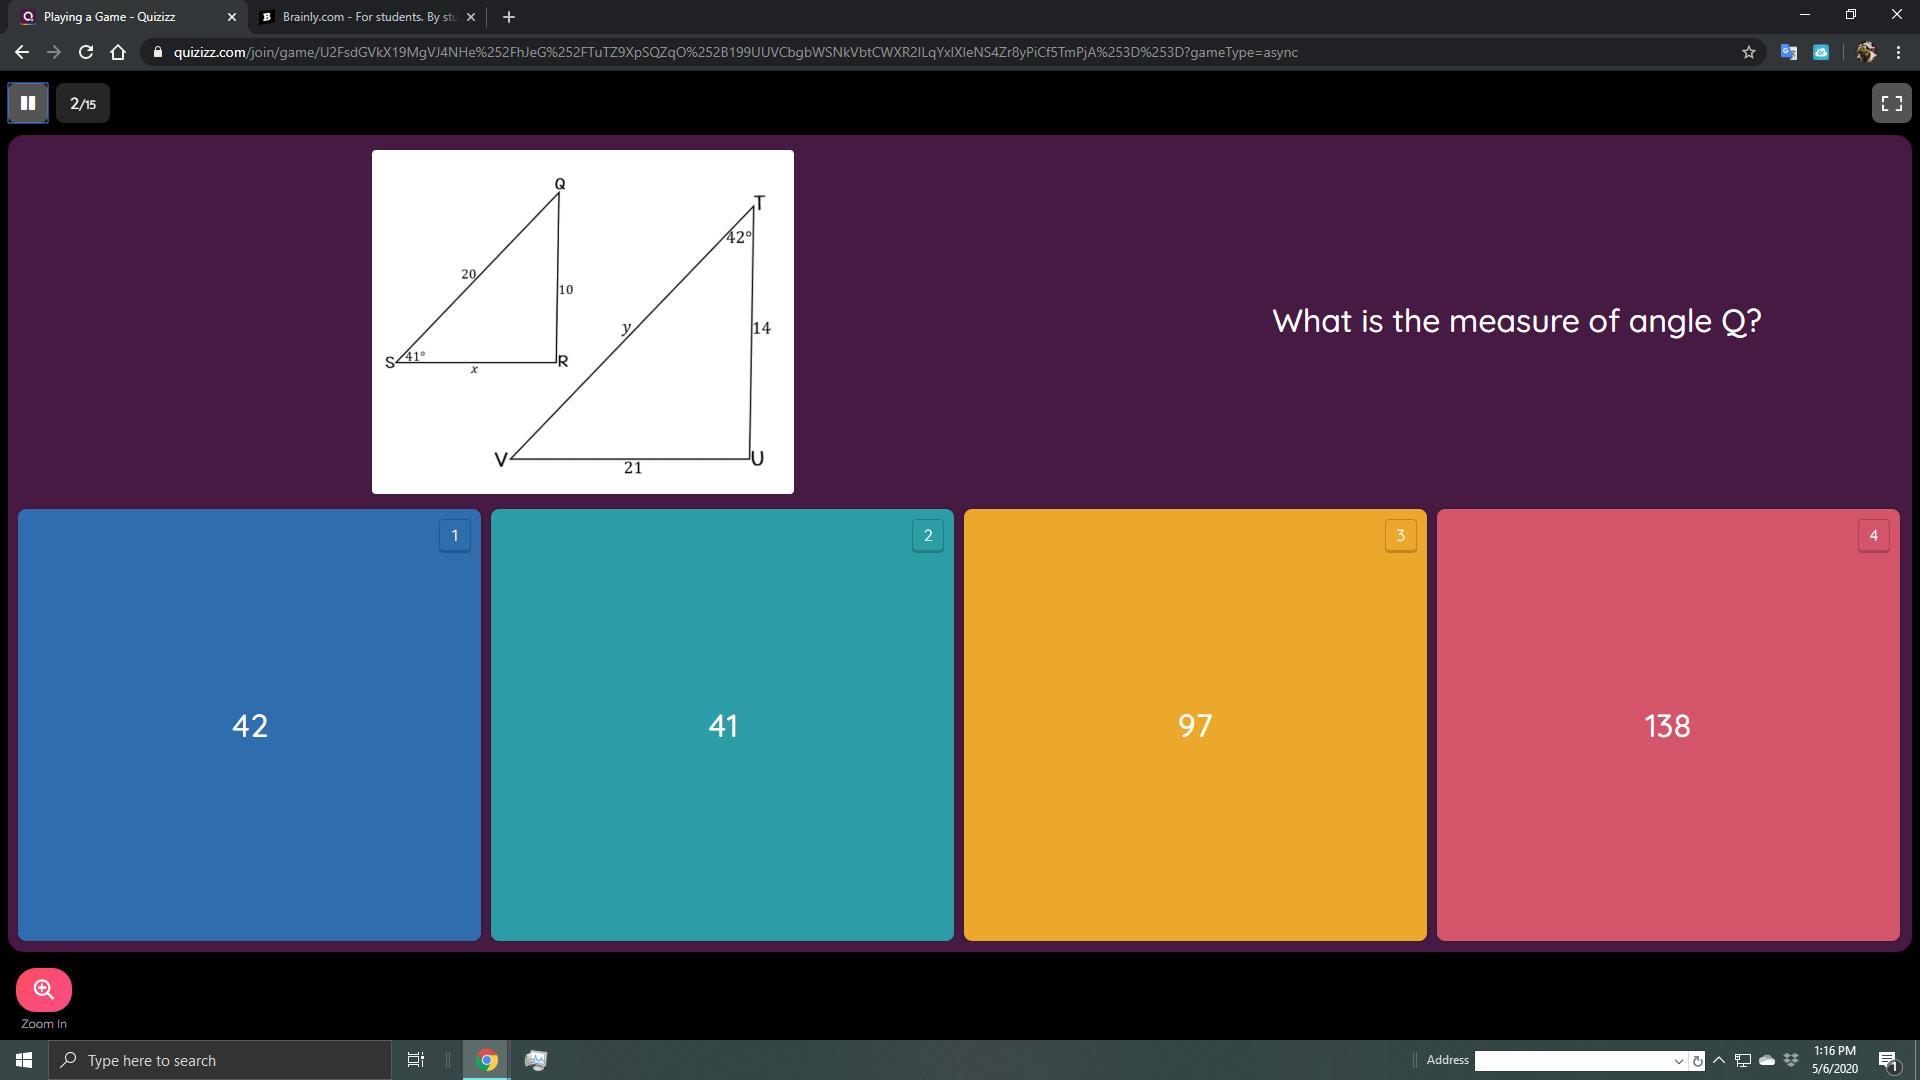Pick the yellow answer 97
The height and width of the screenshot is (1080, 1920).
click(1195, 725)
